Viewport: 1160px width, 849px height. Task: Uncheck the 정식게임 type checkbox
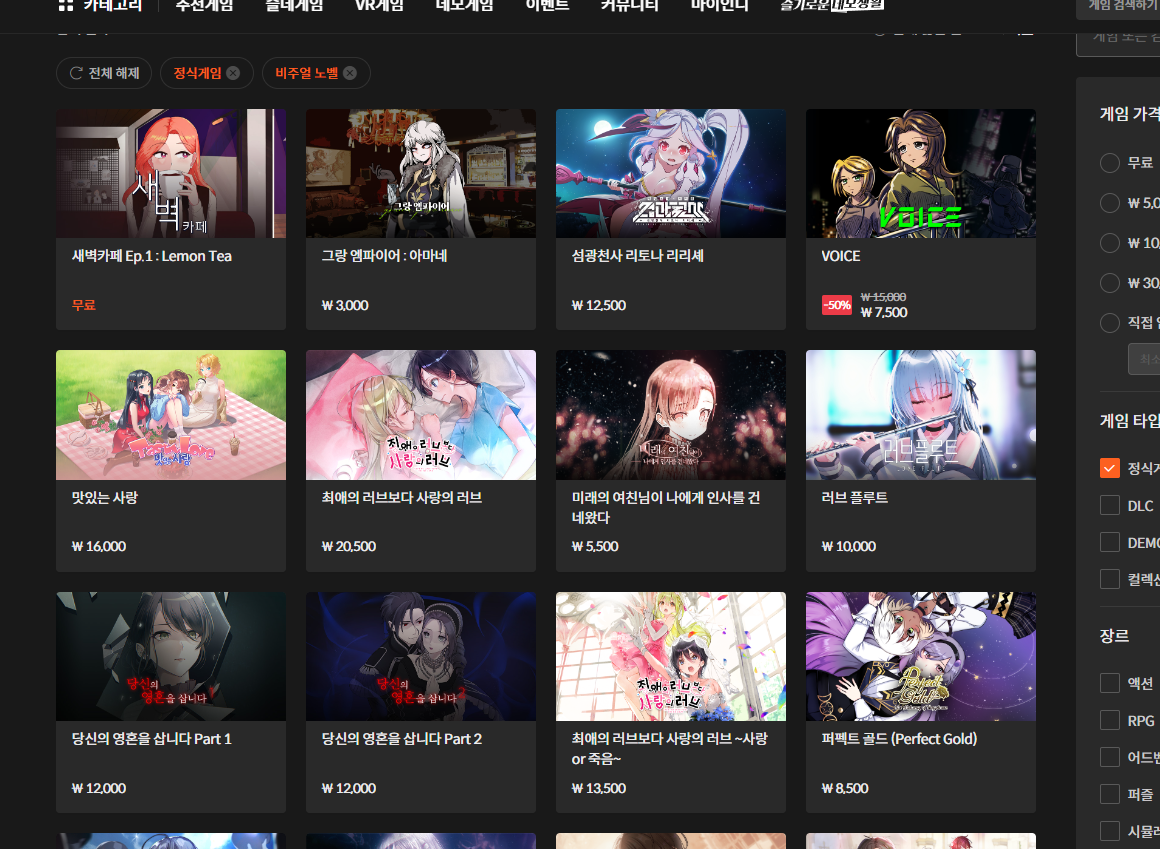1109,468
